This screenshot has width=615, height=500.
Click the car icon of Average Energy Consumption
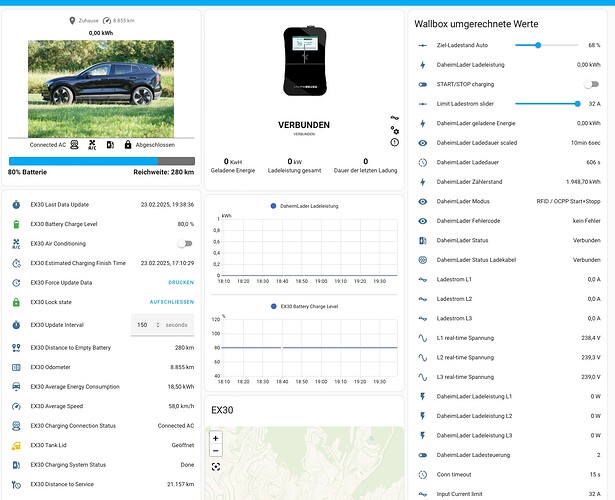[16, 386]
